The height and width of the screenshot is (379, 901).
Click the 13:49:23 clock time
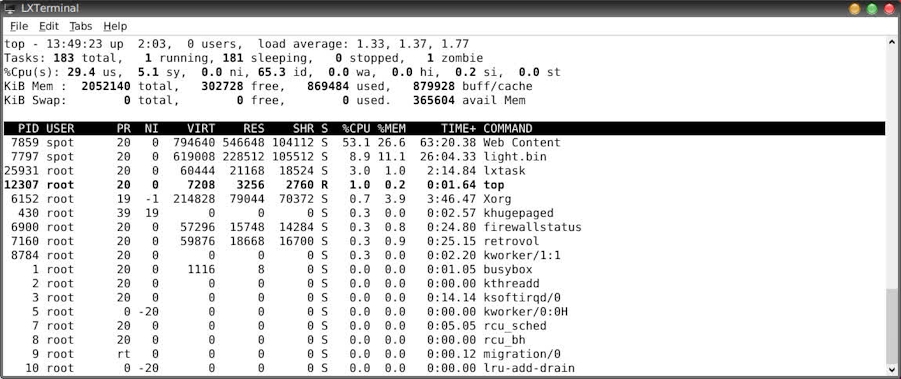[74, 44]
